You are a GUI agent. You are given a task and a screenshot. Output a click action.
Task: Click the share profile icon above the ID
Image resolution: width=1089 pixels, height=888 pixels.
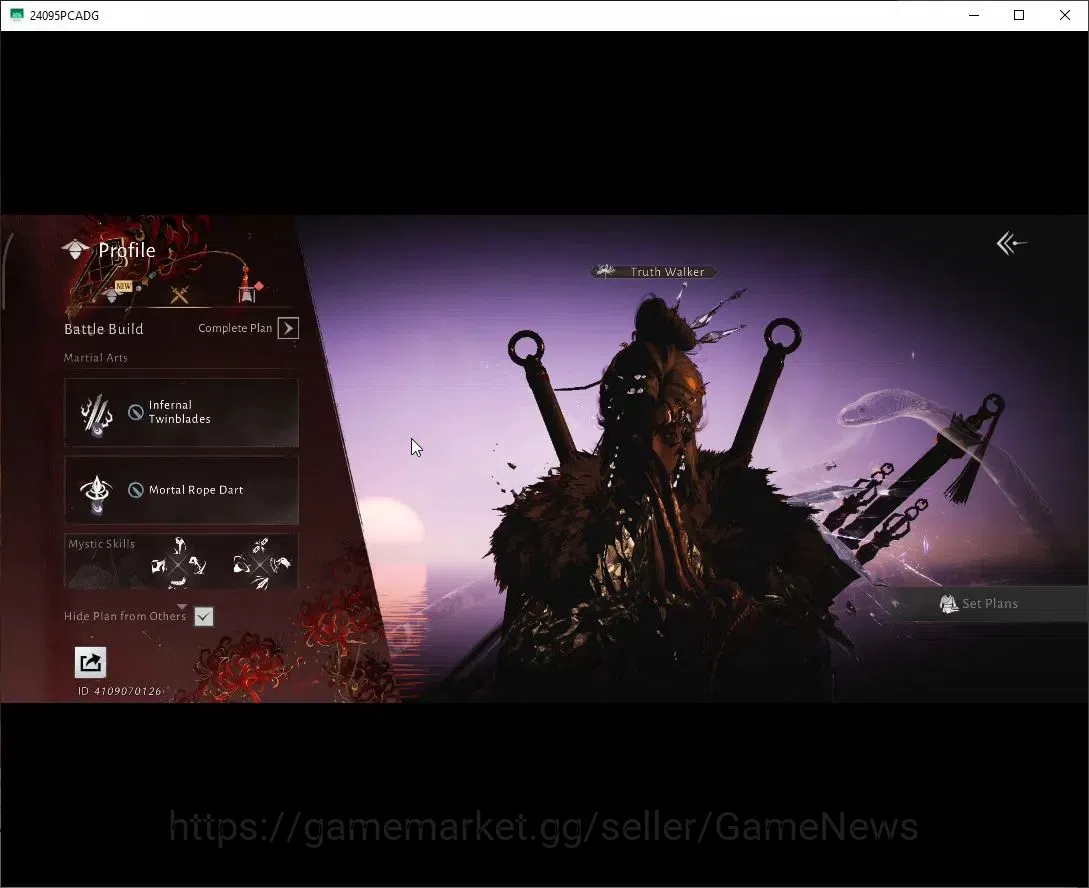(90, 662)
